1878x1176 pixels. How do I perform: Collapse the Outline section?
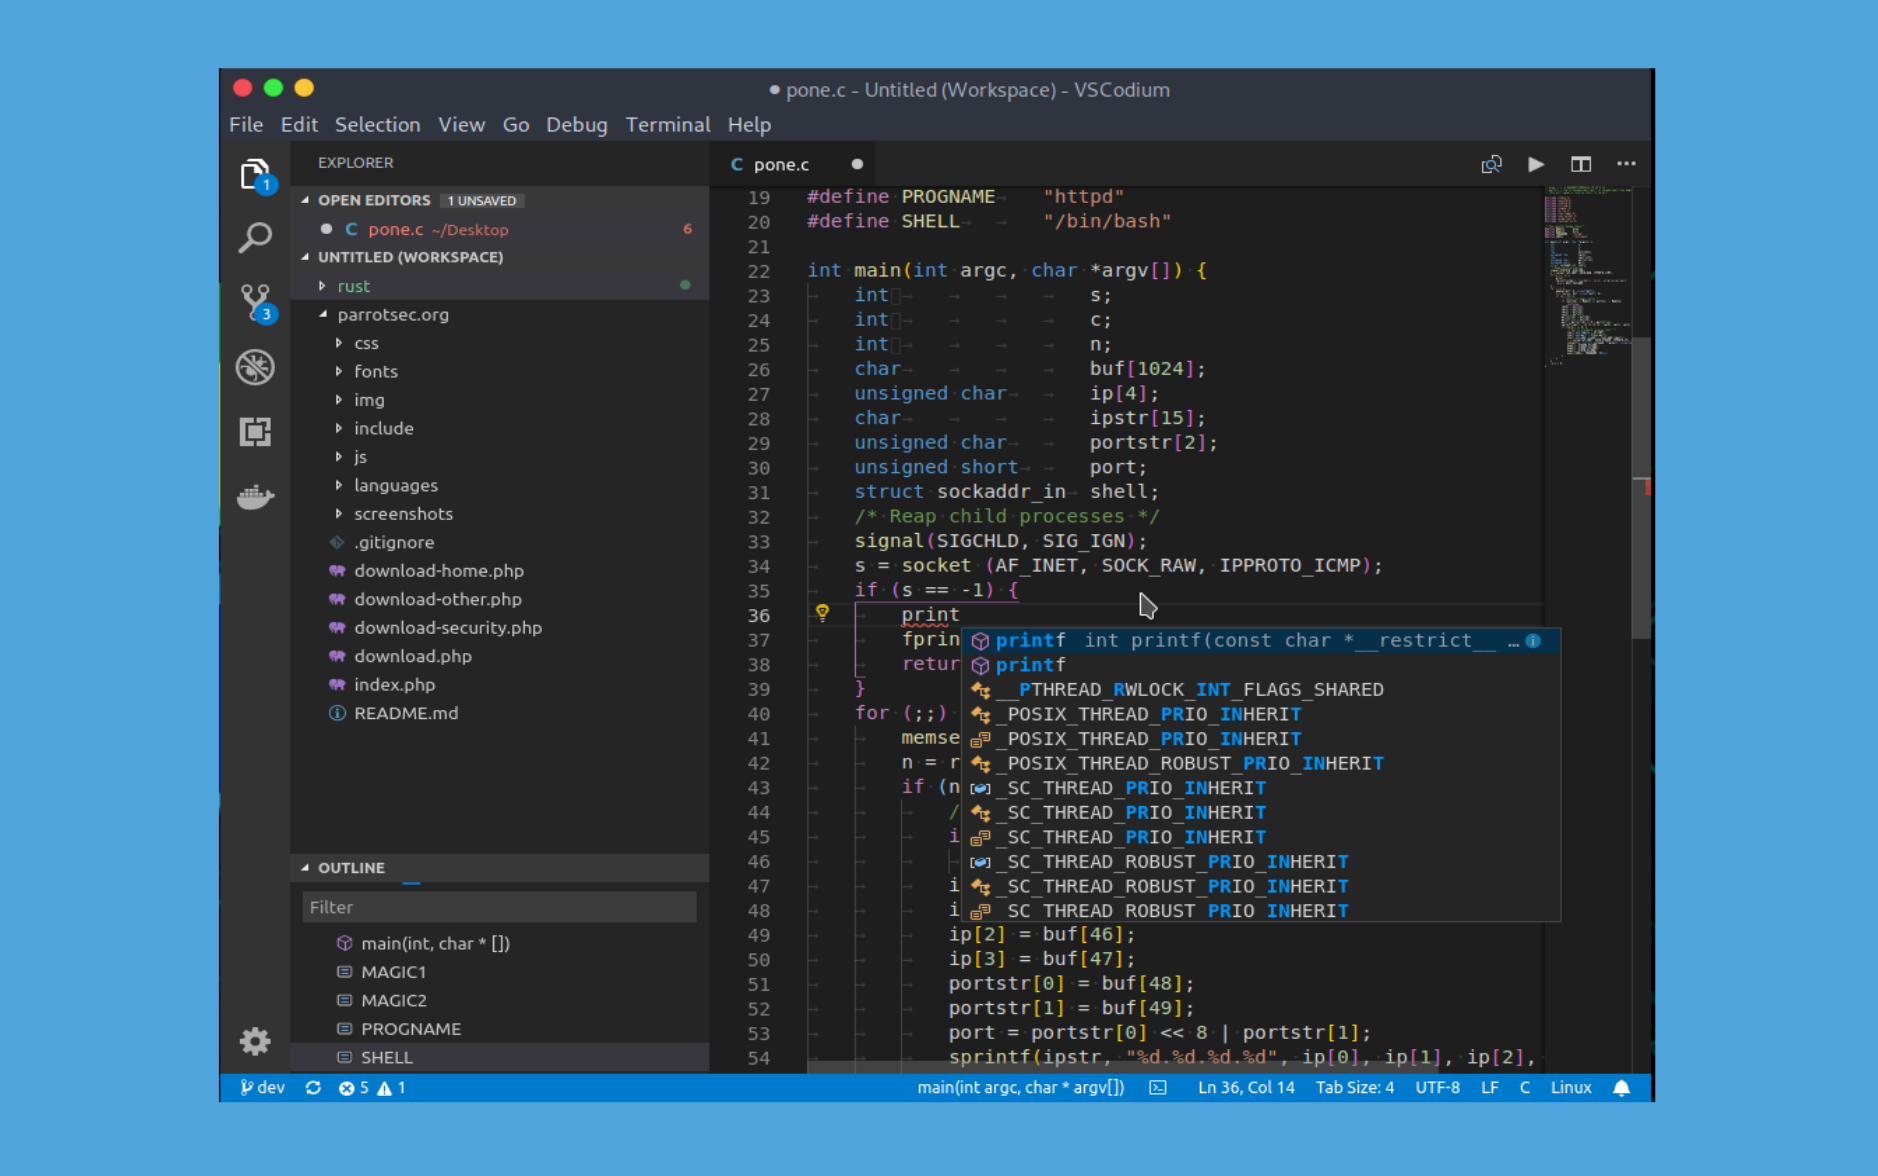[305, 868]
